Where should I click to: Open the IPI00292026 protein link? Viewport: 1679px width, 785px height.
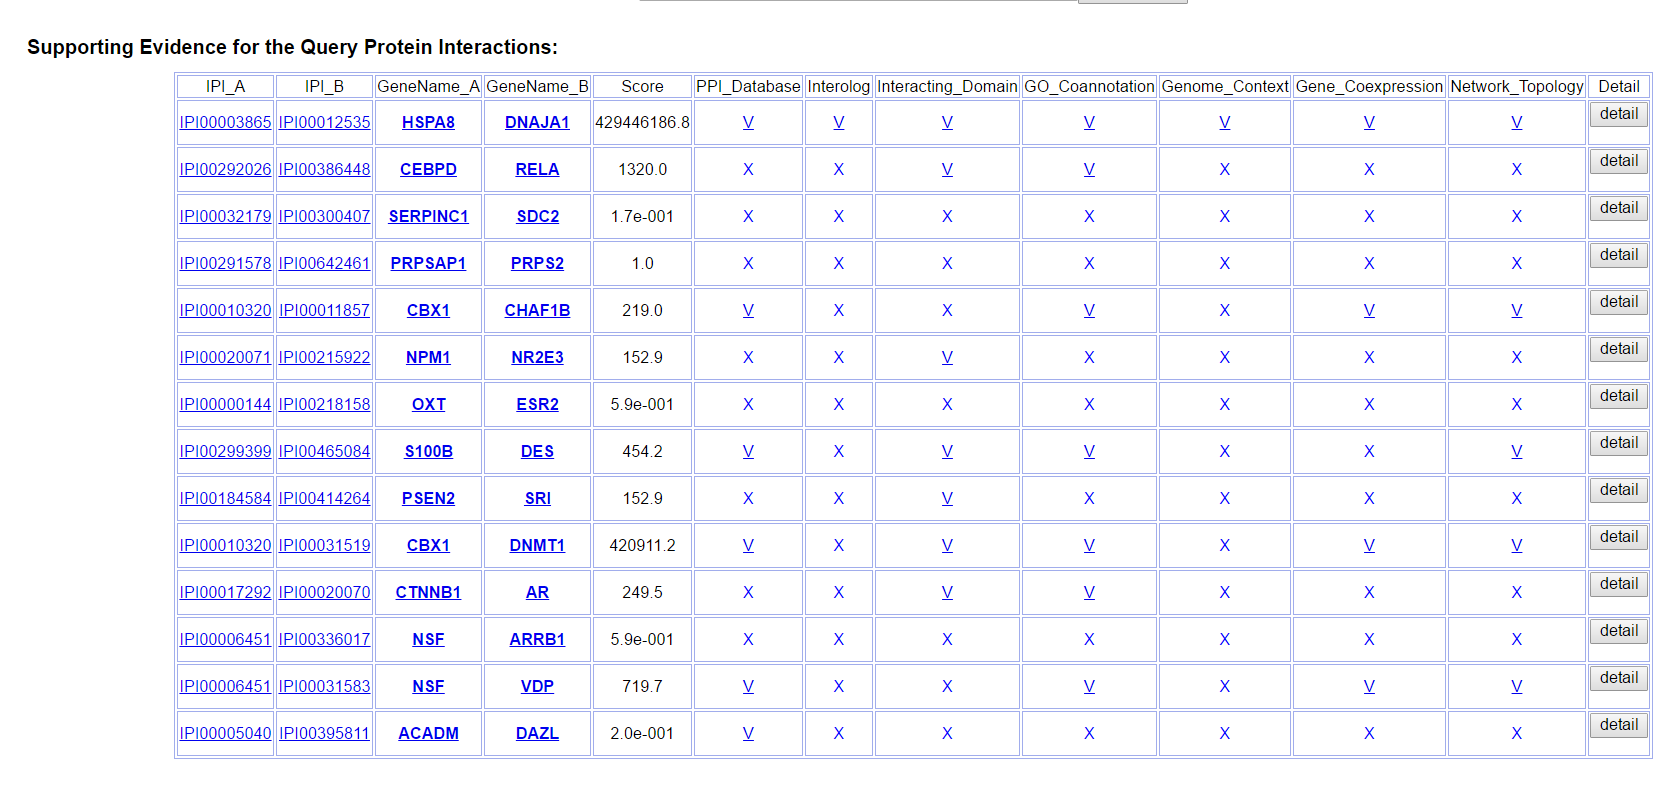(225, 169)
